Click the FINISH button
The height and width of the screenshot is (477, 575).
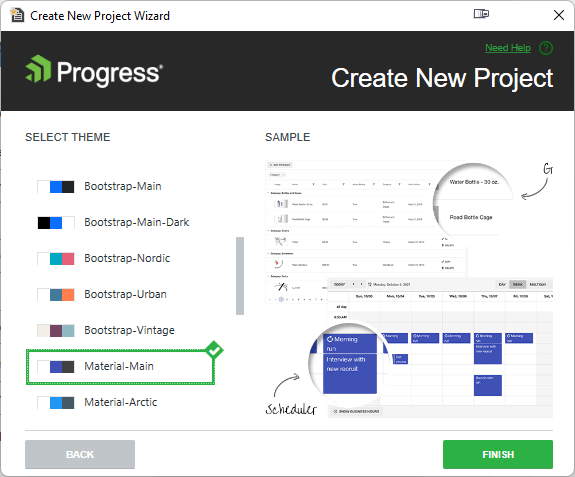[498, 454]
